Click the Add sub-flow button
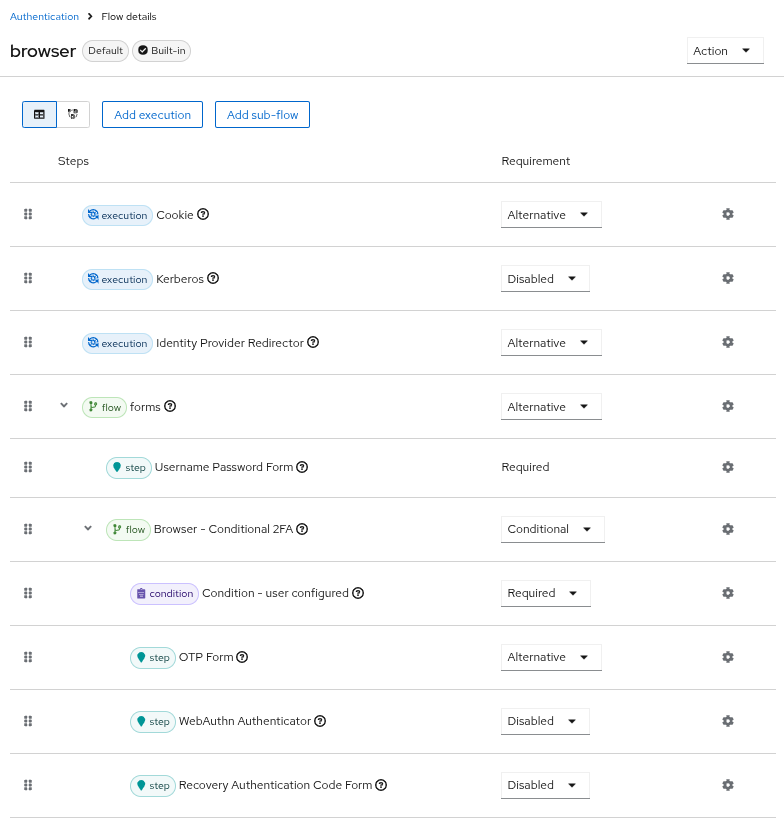 pos(262,114)
